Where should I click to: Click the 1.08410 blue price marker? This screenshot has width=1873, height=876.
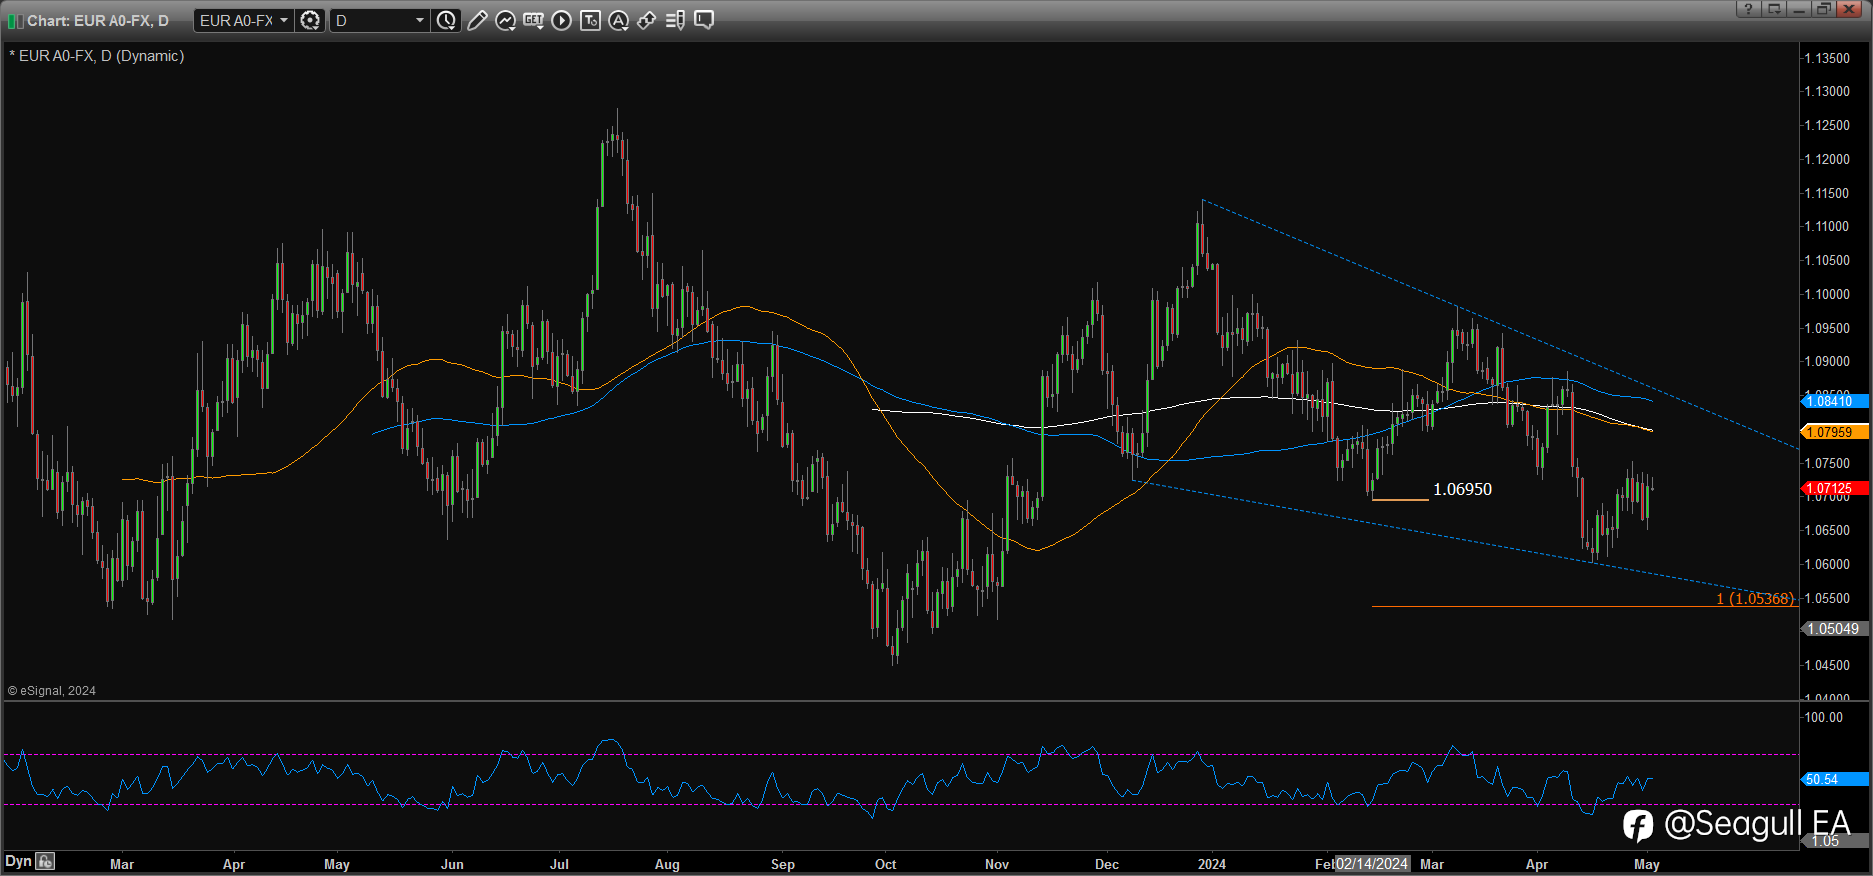(x=1834, y=401)
